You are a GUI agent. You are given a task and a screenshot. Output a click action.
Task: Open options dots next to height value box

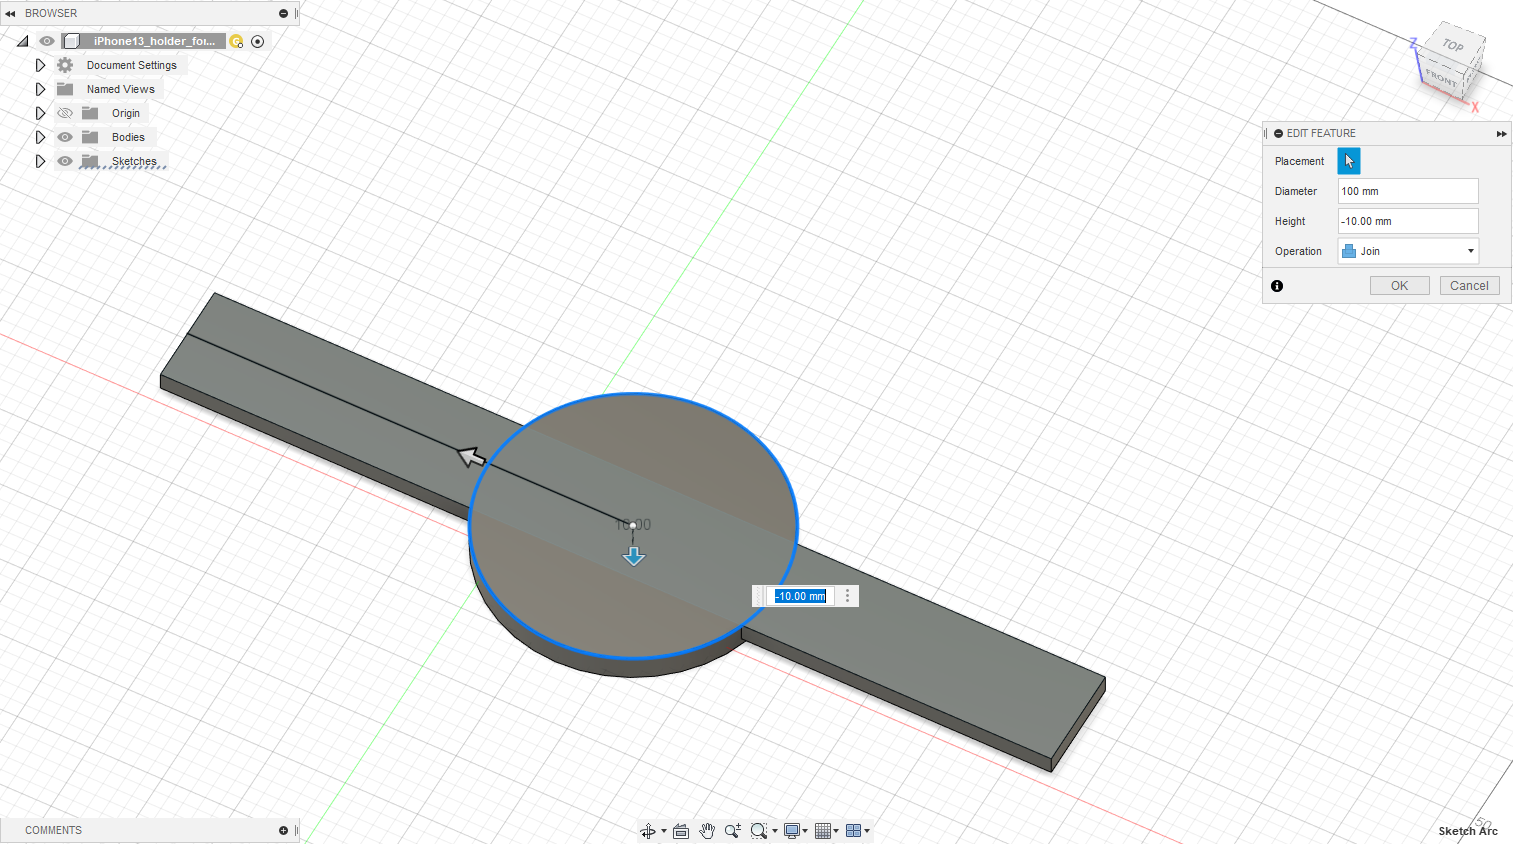pyautogui.click(x=847, y=596)
